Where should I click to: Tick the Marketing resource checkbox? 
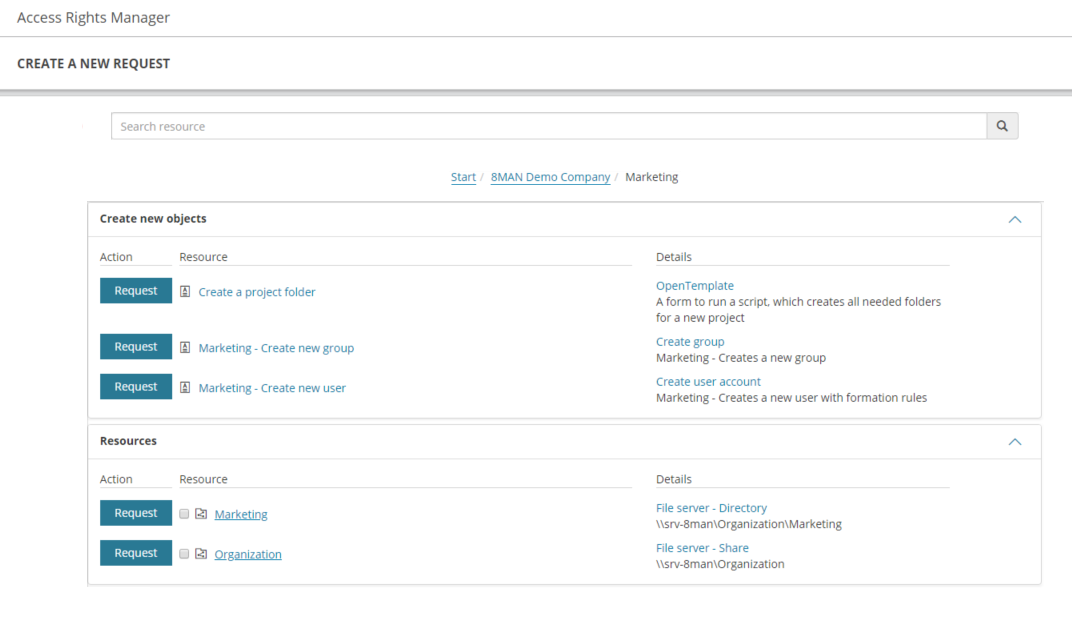(x=184, y=514)
